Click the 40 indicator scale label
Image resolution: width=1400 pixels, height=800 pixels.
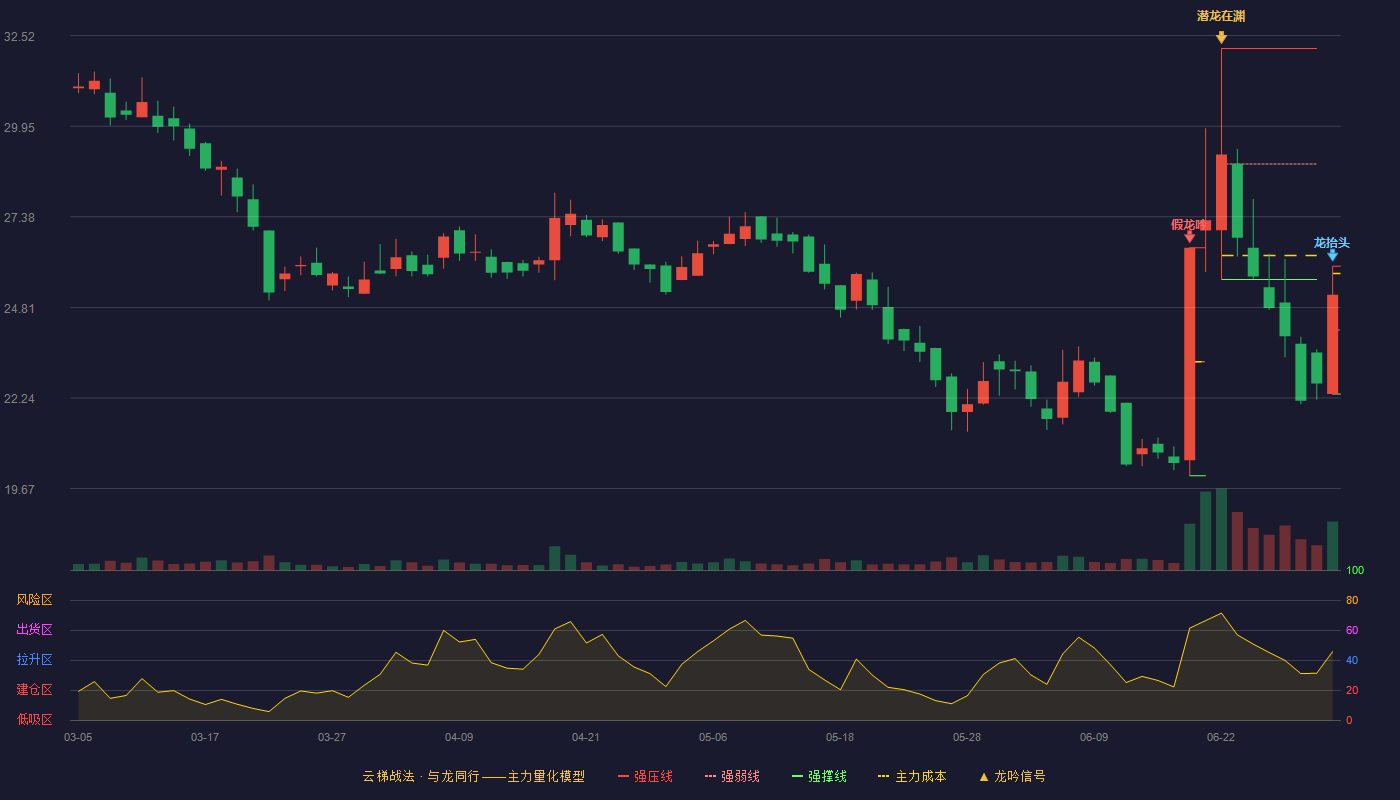1352,660
